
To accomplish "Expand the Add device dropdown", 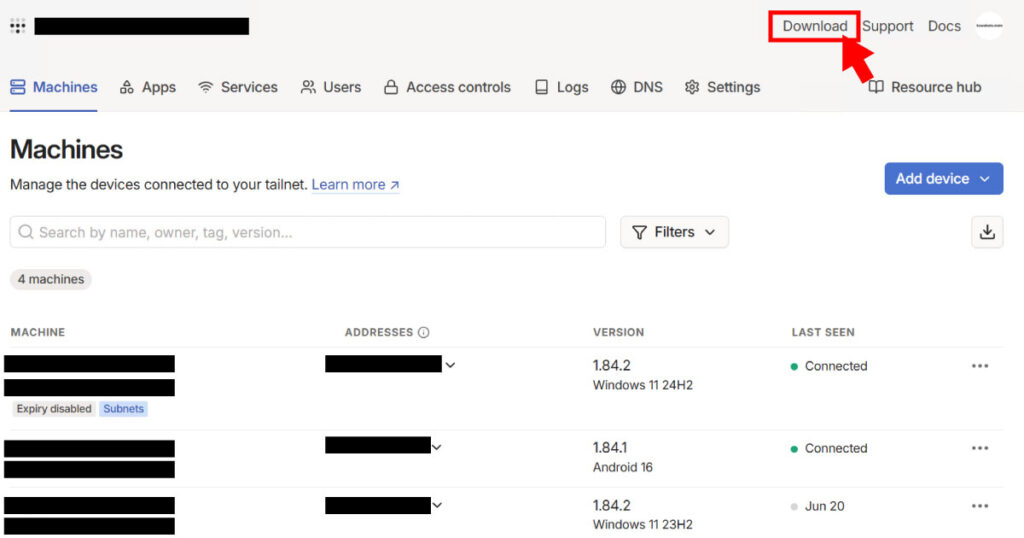I will click(943, 178).
